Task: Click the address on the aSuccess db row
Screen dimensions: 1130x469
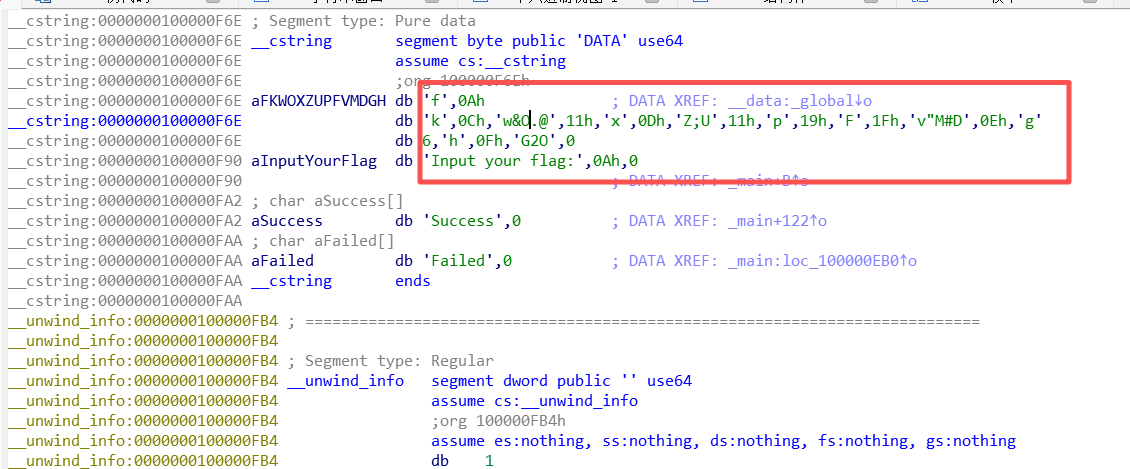Action: click(x=125, y=220)
